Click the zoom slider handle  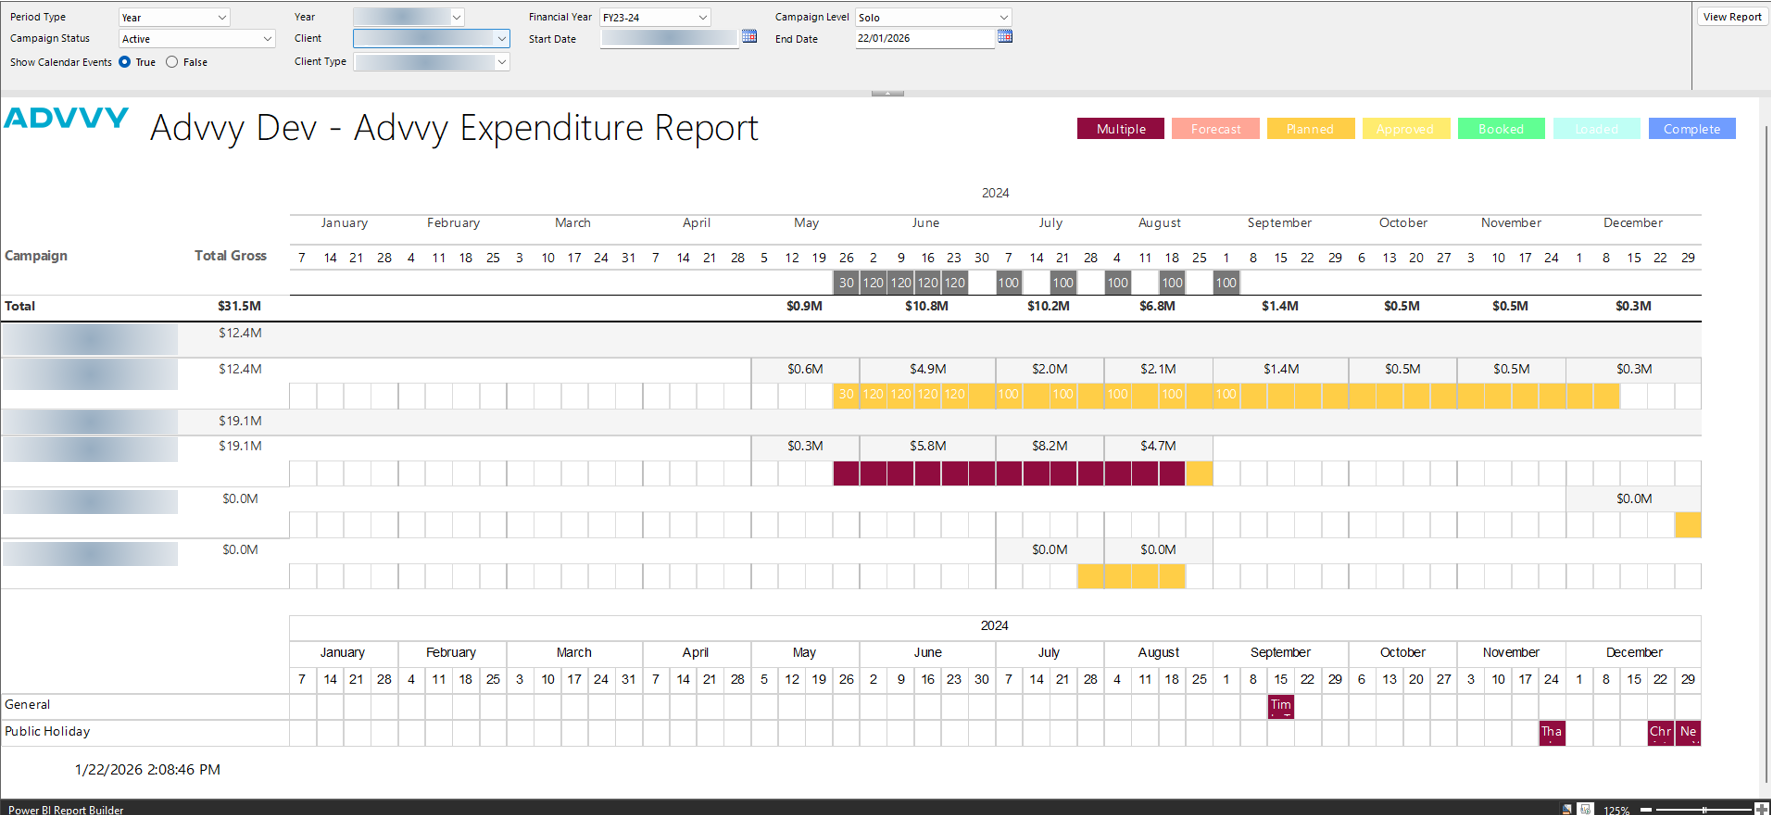pyautogui.click(x=1704, y=809)
